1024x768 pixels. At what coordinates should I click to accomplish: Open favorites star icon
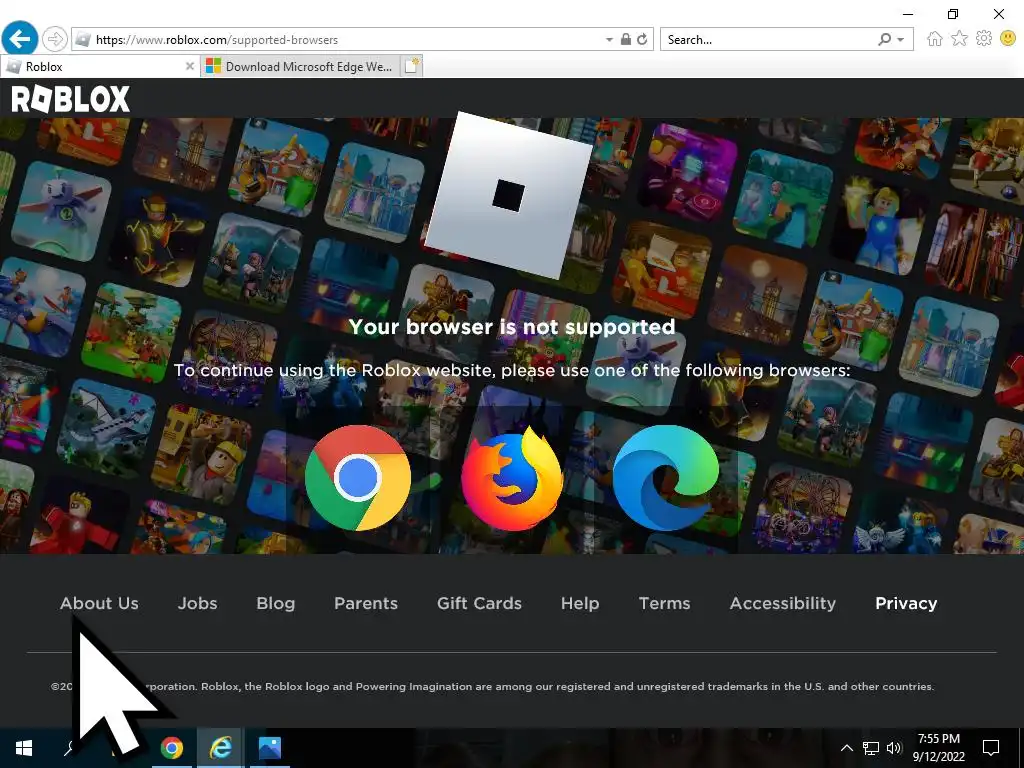tap(959, 39)
